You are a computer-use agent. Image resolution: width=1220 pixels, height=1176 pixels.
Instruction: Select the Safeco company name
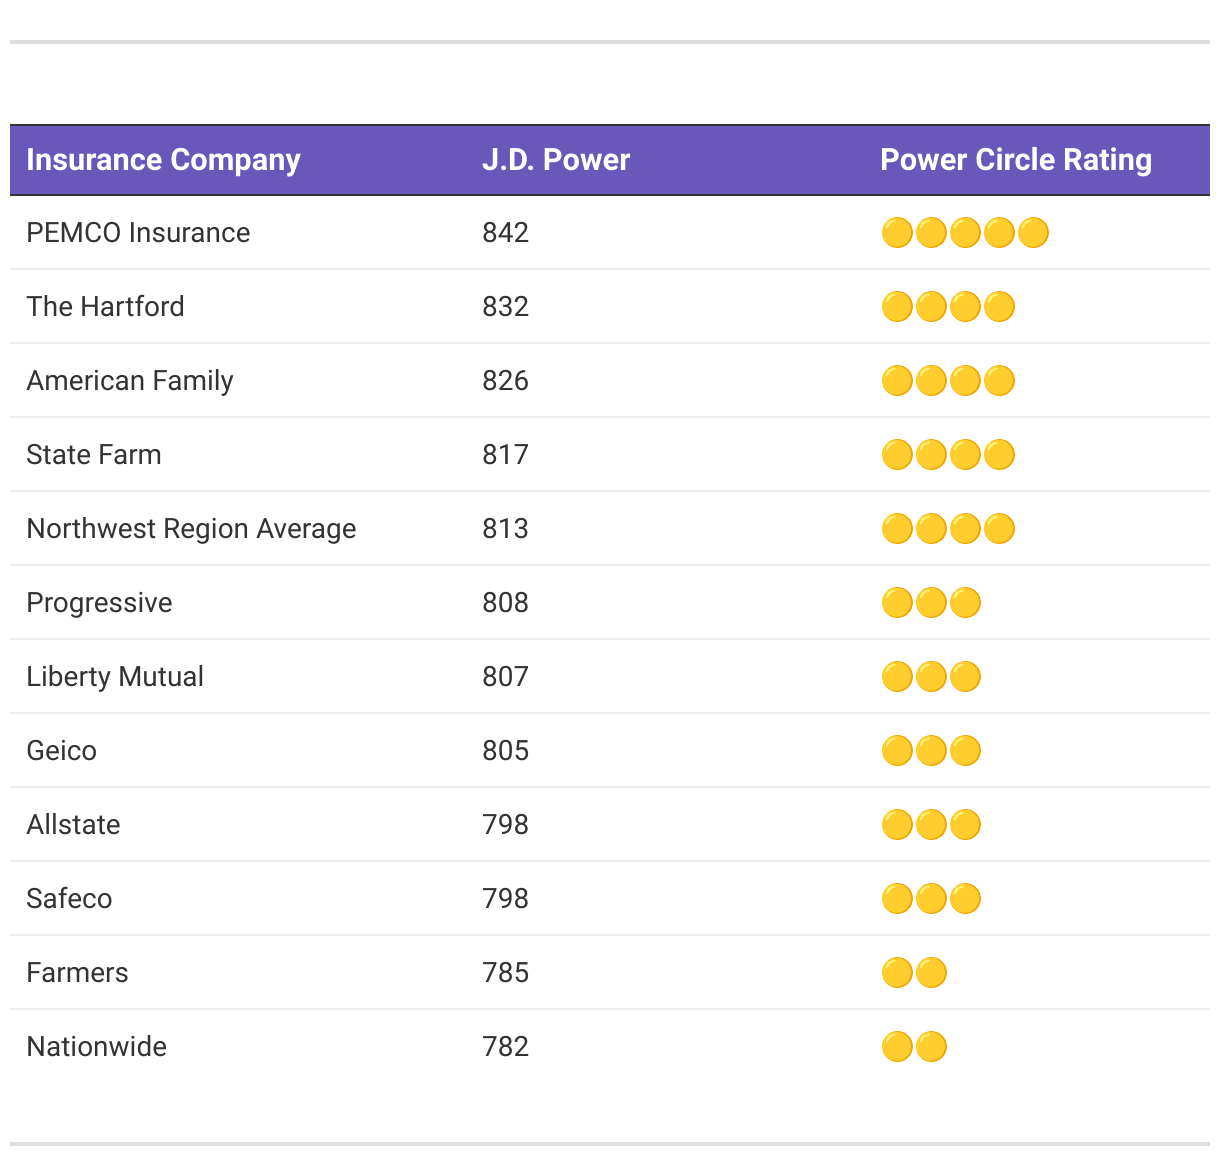click(69, 899)
